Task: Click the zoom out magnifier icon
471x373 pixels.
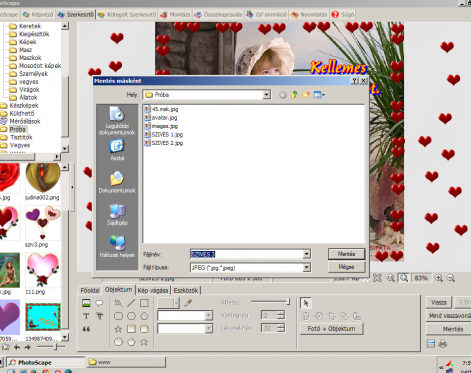Action: pyautogui.click(x=451, y=278)
